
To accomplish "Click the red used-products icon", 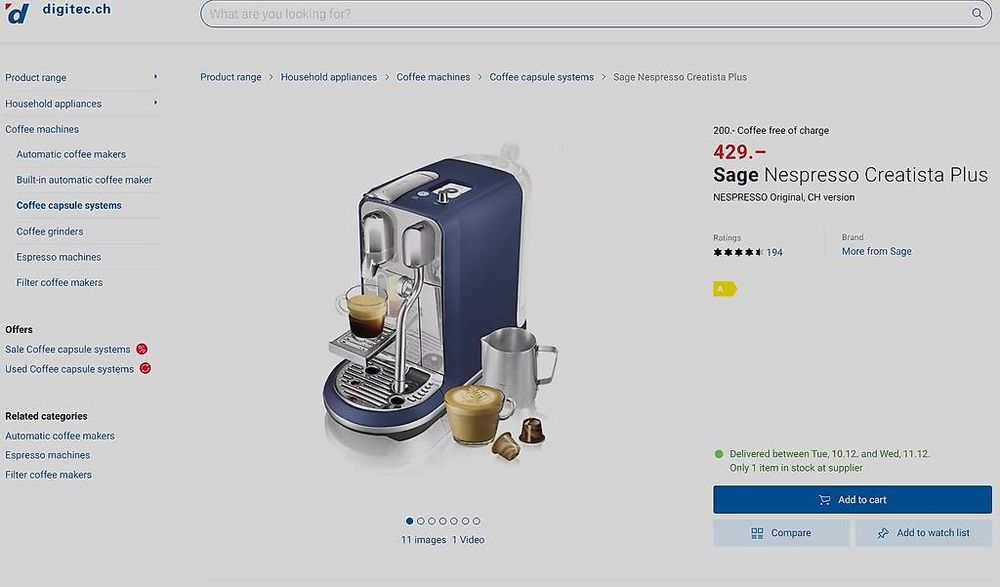I will point(145,368).
